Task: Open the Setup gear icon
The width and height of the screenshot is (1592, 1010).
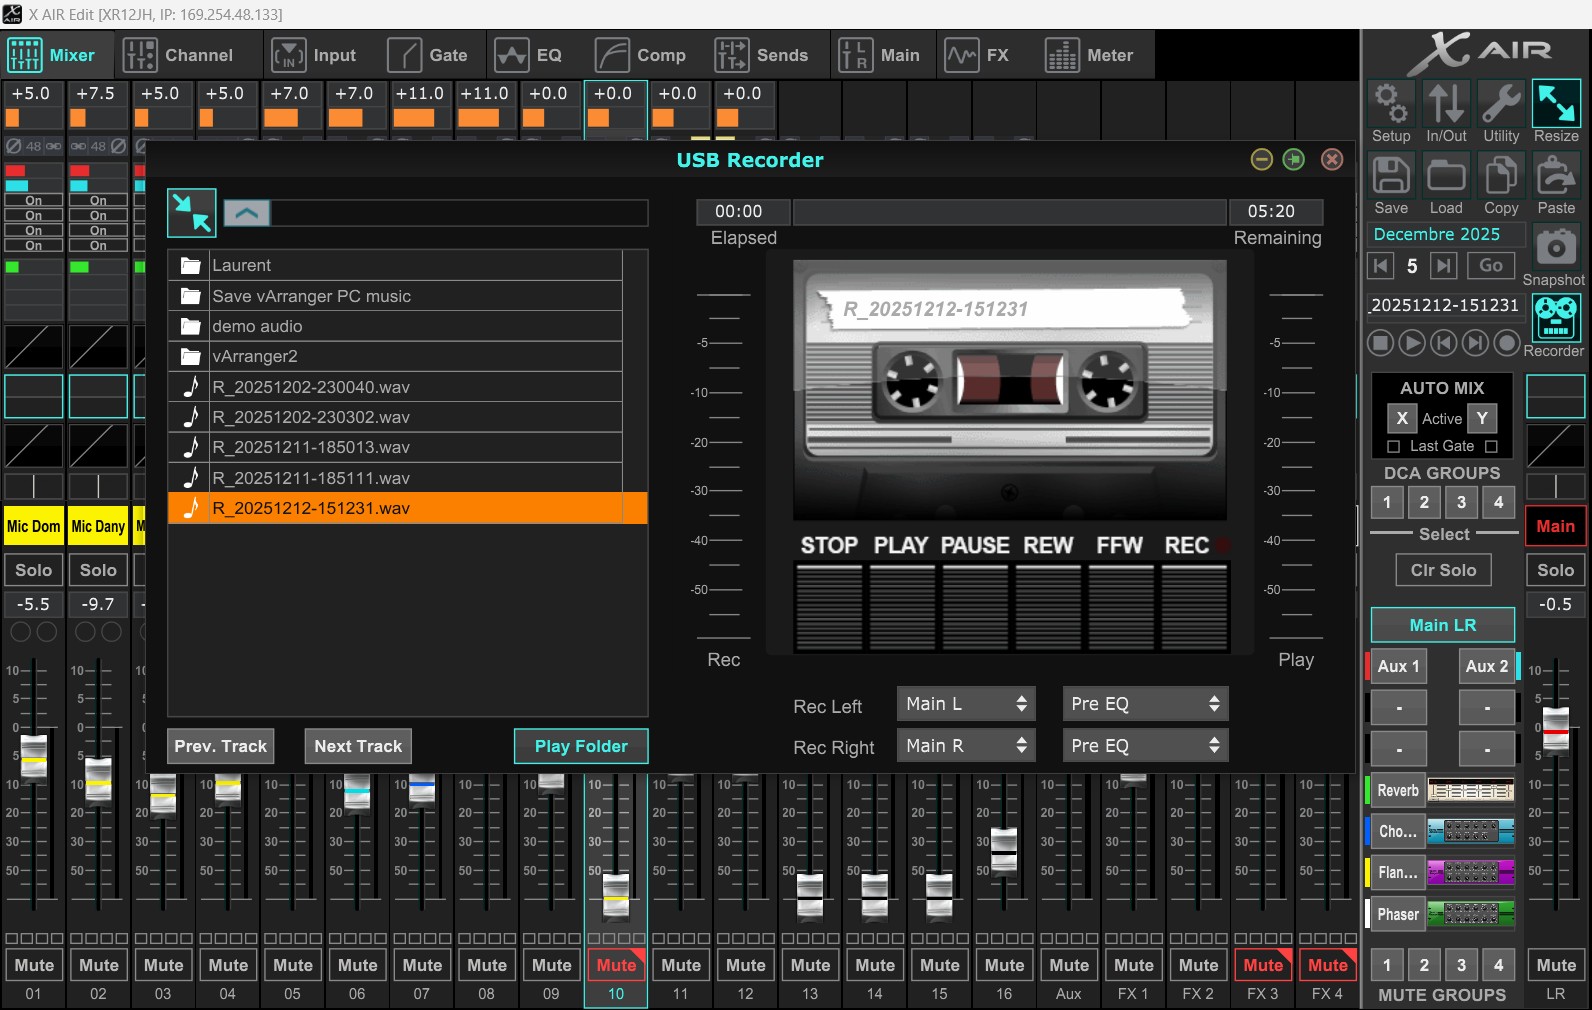Action: tap(1390, 104)
